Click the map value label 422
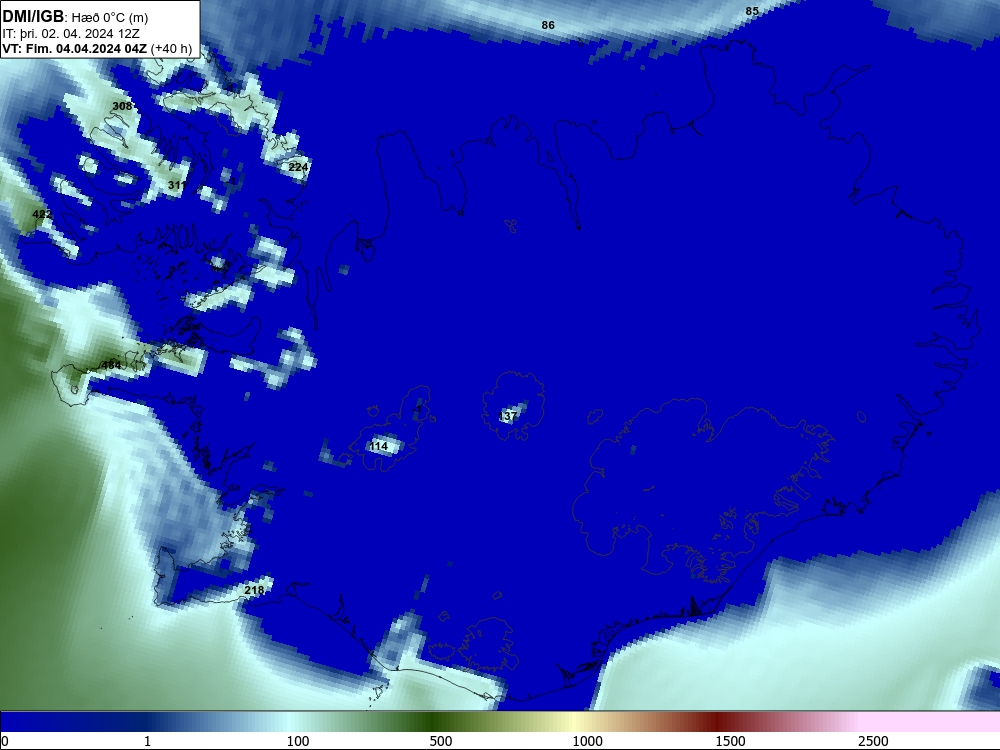Screen dimensions: 1000x750 pyautogui.click(x=41, y=214)
